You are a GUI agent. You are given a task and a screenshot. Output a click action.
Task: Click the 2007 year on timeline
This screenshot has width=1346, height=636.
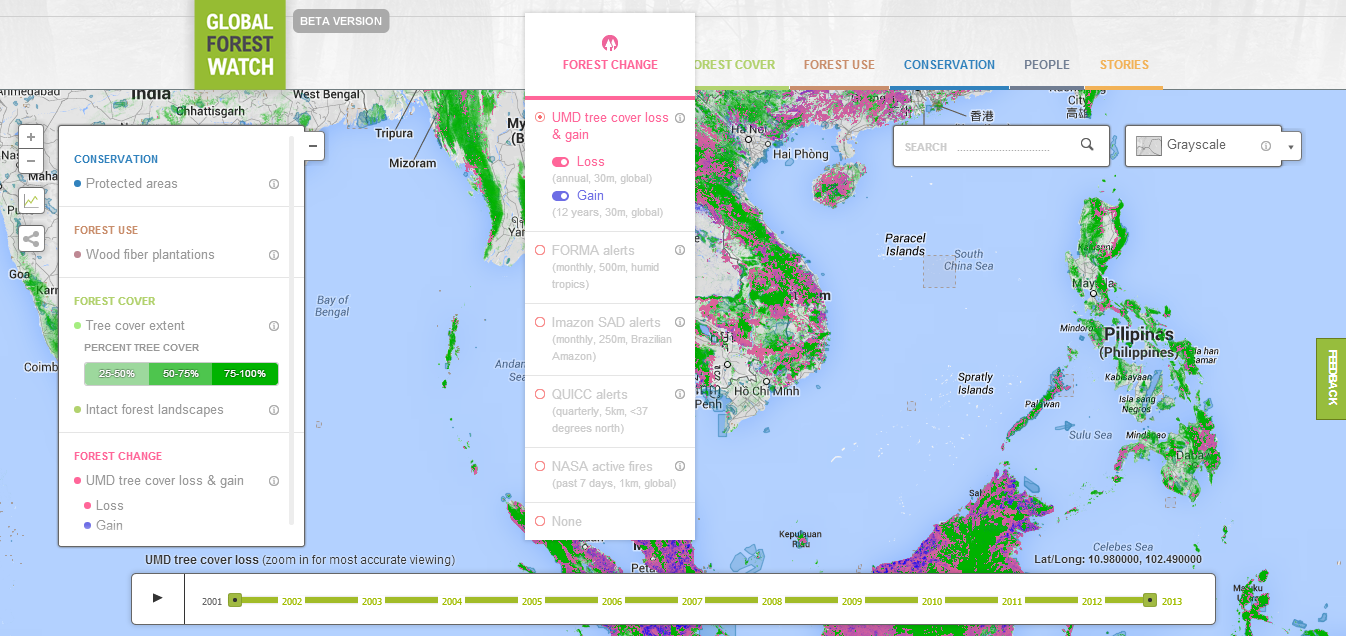(x=692, y=602)
